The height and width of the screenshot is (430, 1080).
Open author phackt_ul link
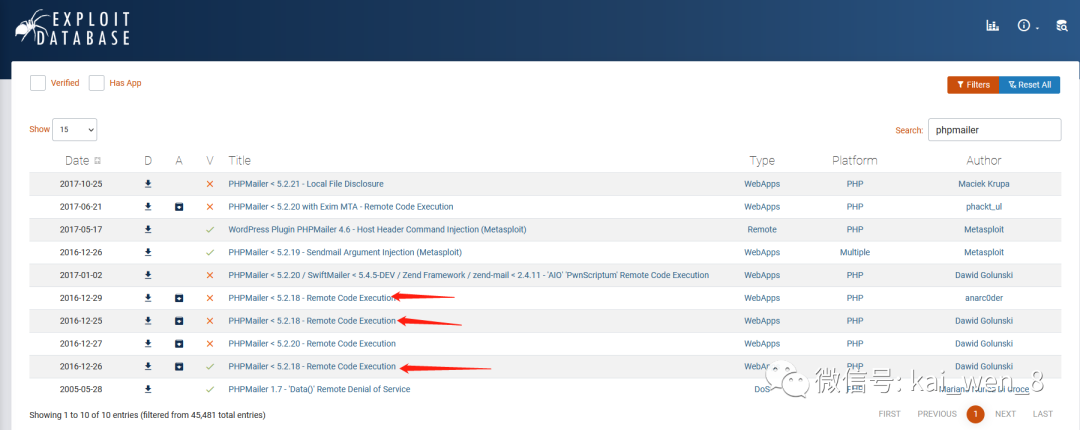click(x=984, y=207)
